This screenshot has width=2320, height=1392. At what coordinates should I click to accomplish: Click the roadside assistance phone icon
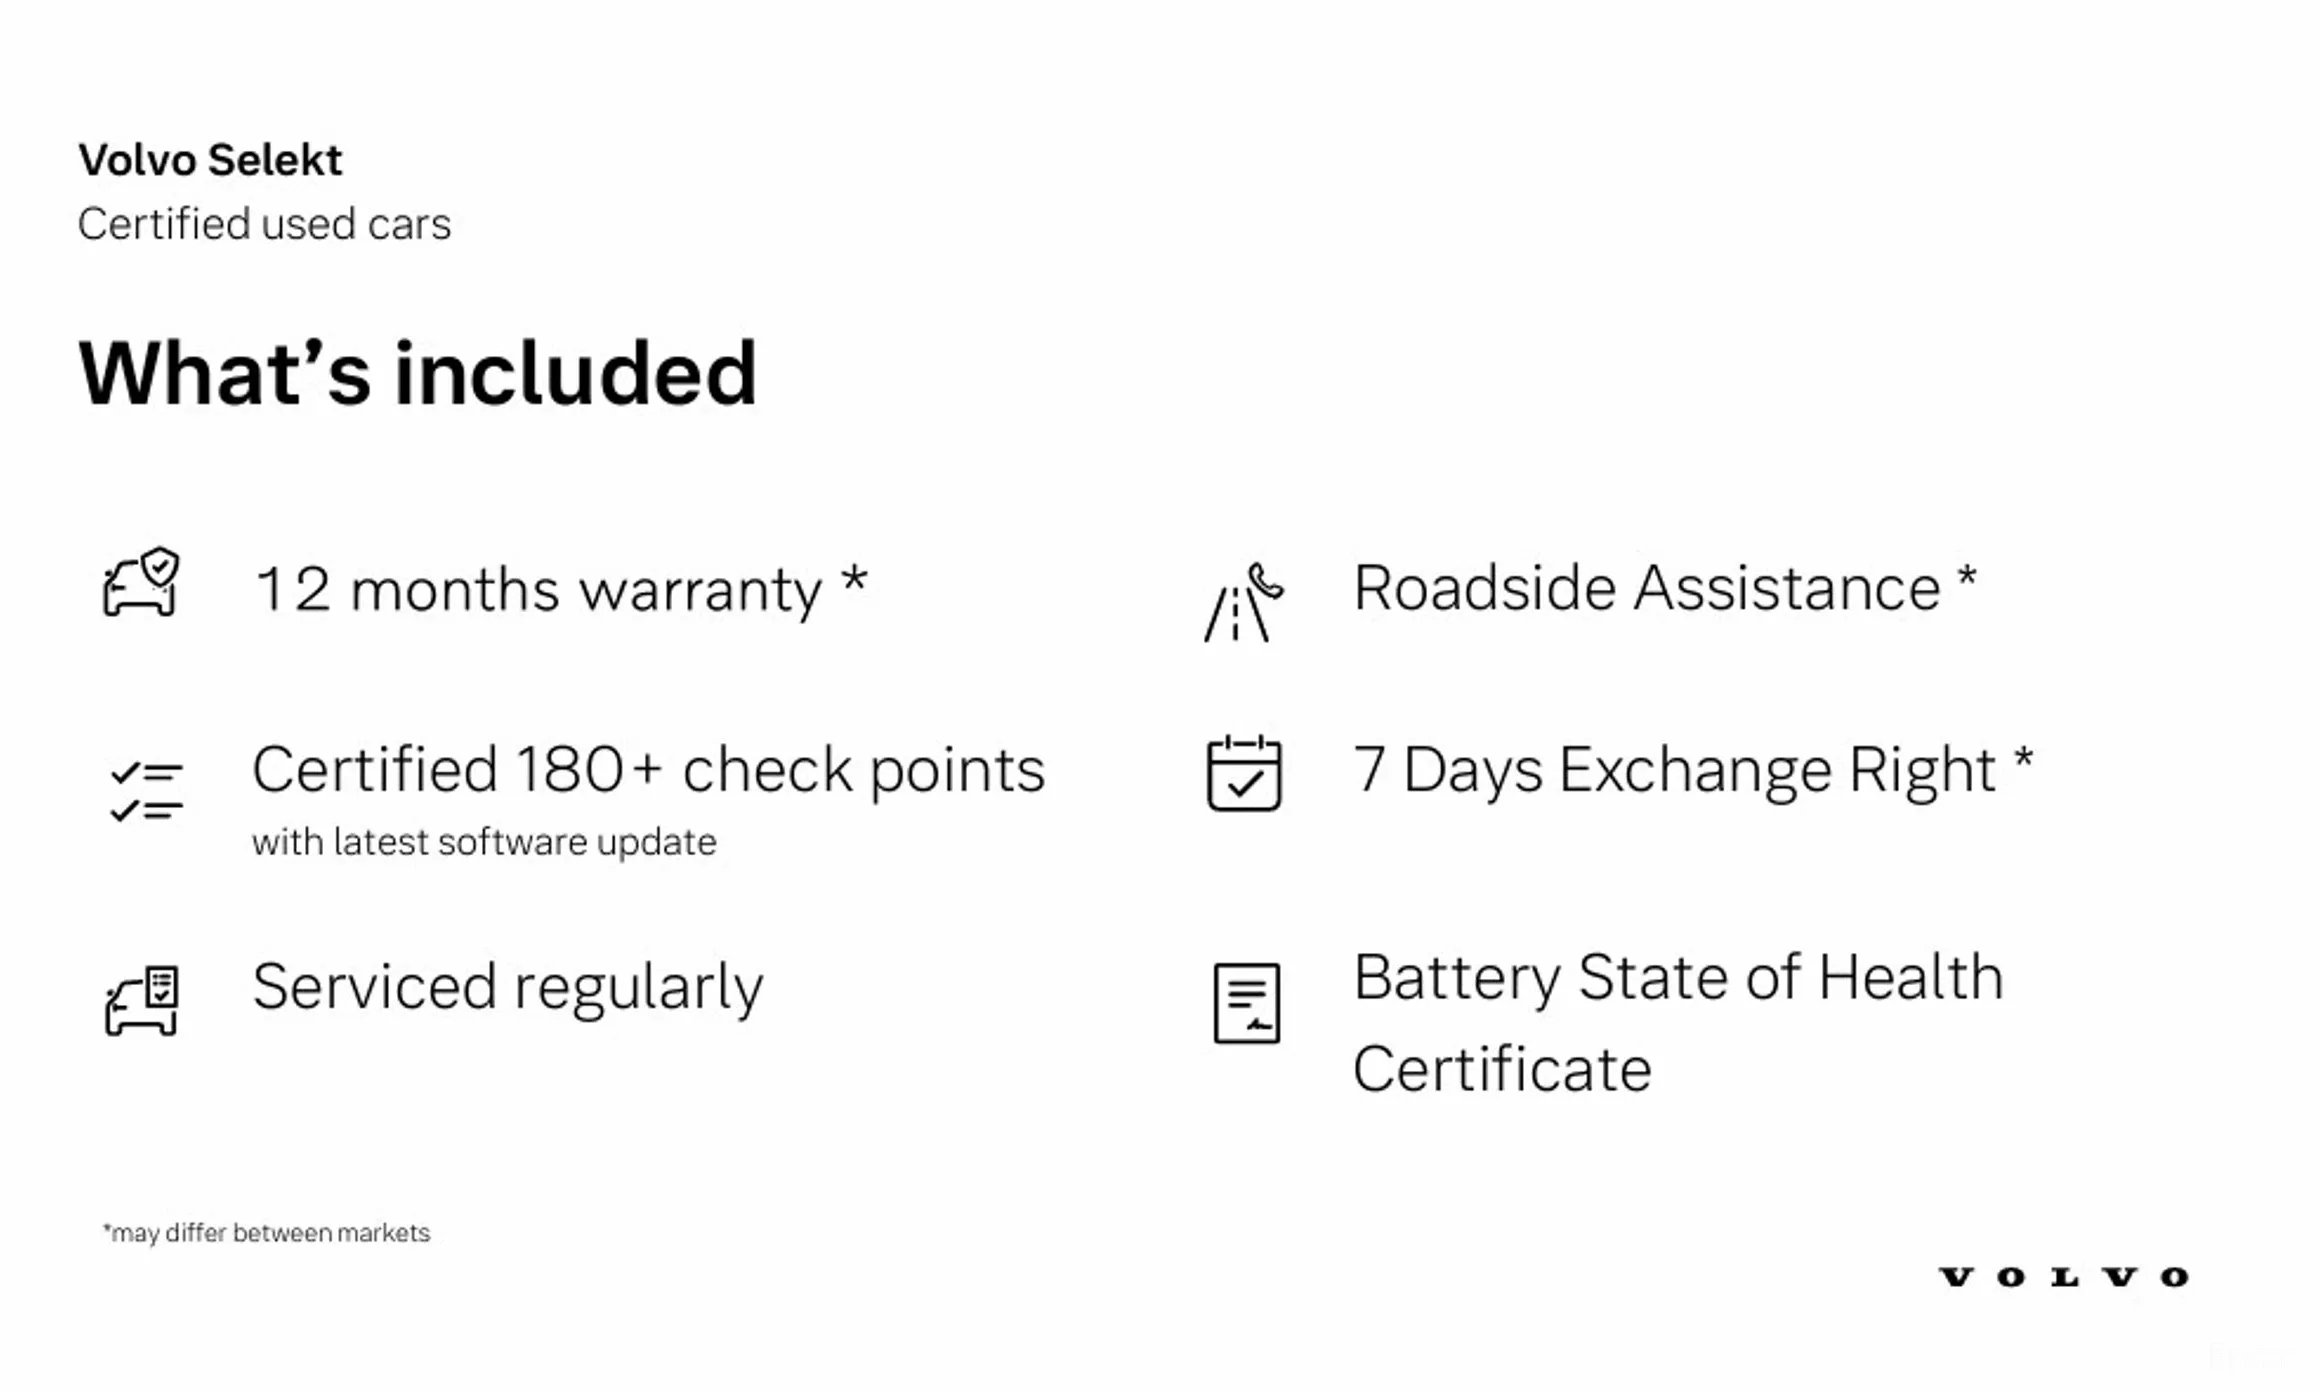[x=1244, y=602]
